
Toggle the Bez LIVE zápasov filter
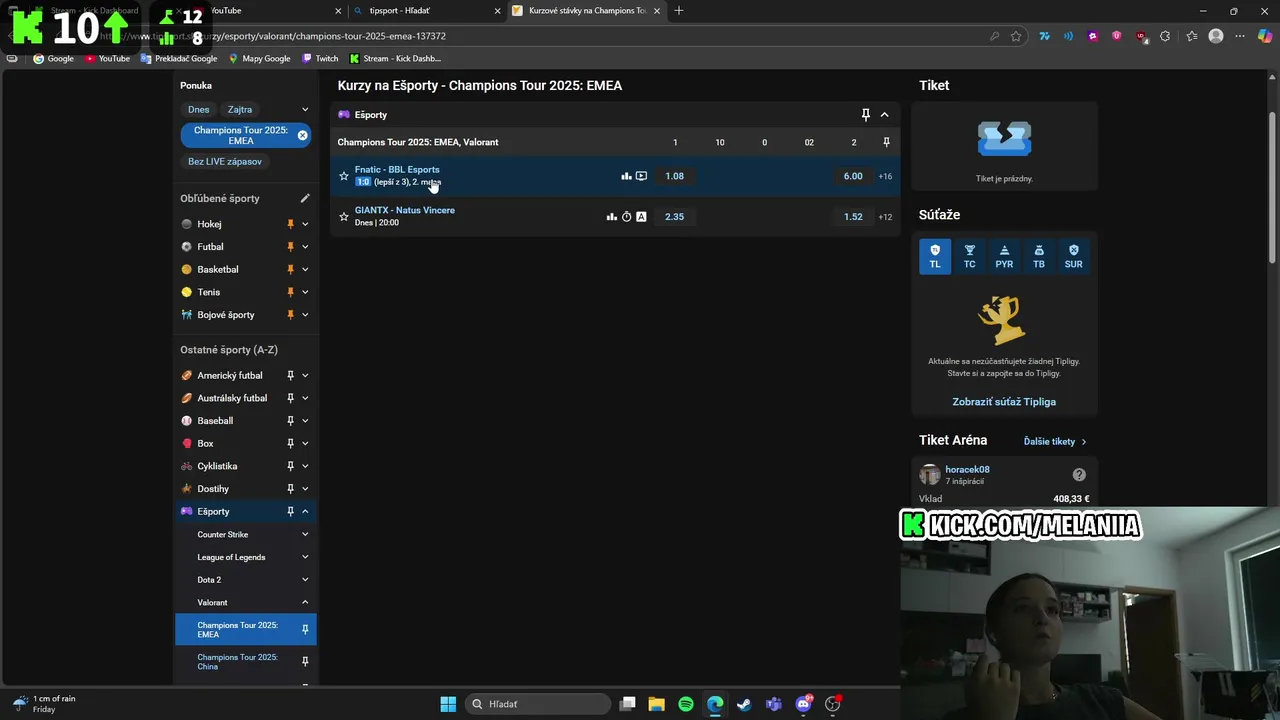225,161
